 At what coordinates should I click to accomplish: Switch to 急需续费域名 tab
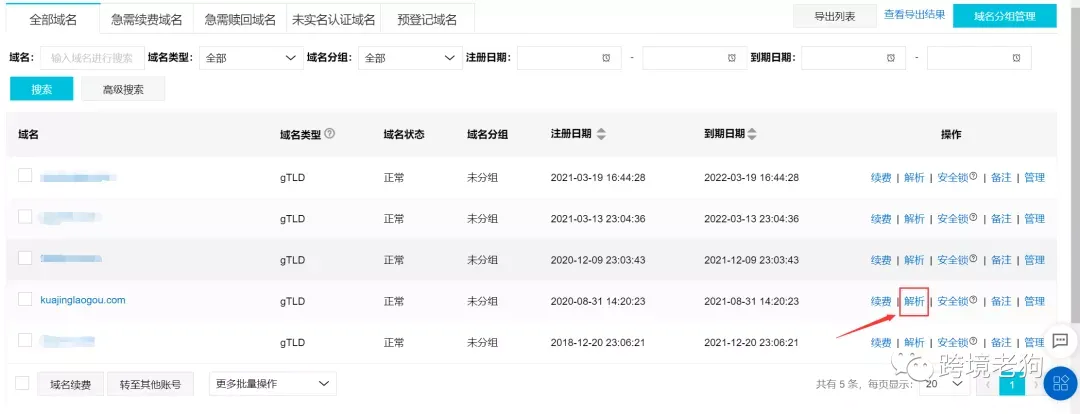pyautogui.click(x=147, y=19)
